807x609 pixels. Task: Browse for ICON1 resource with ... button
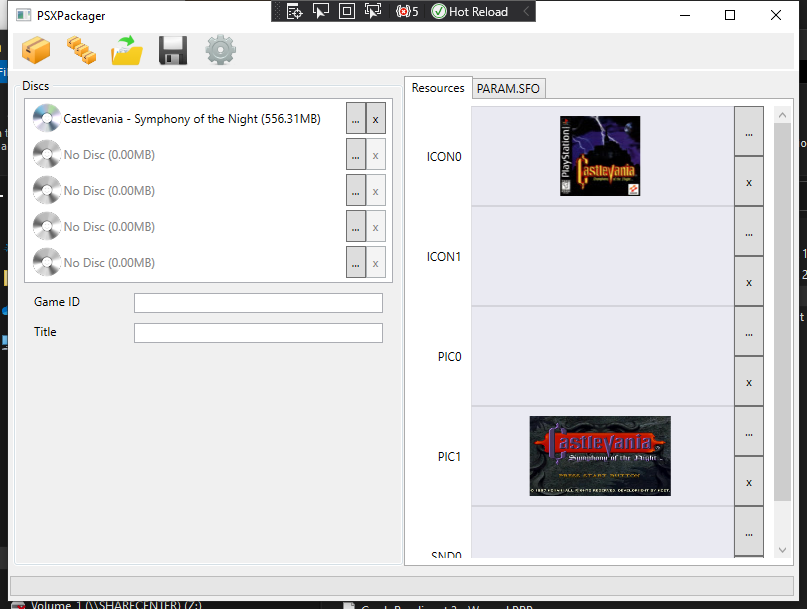click(x=749, y=232)
